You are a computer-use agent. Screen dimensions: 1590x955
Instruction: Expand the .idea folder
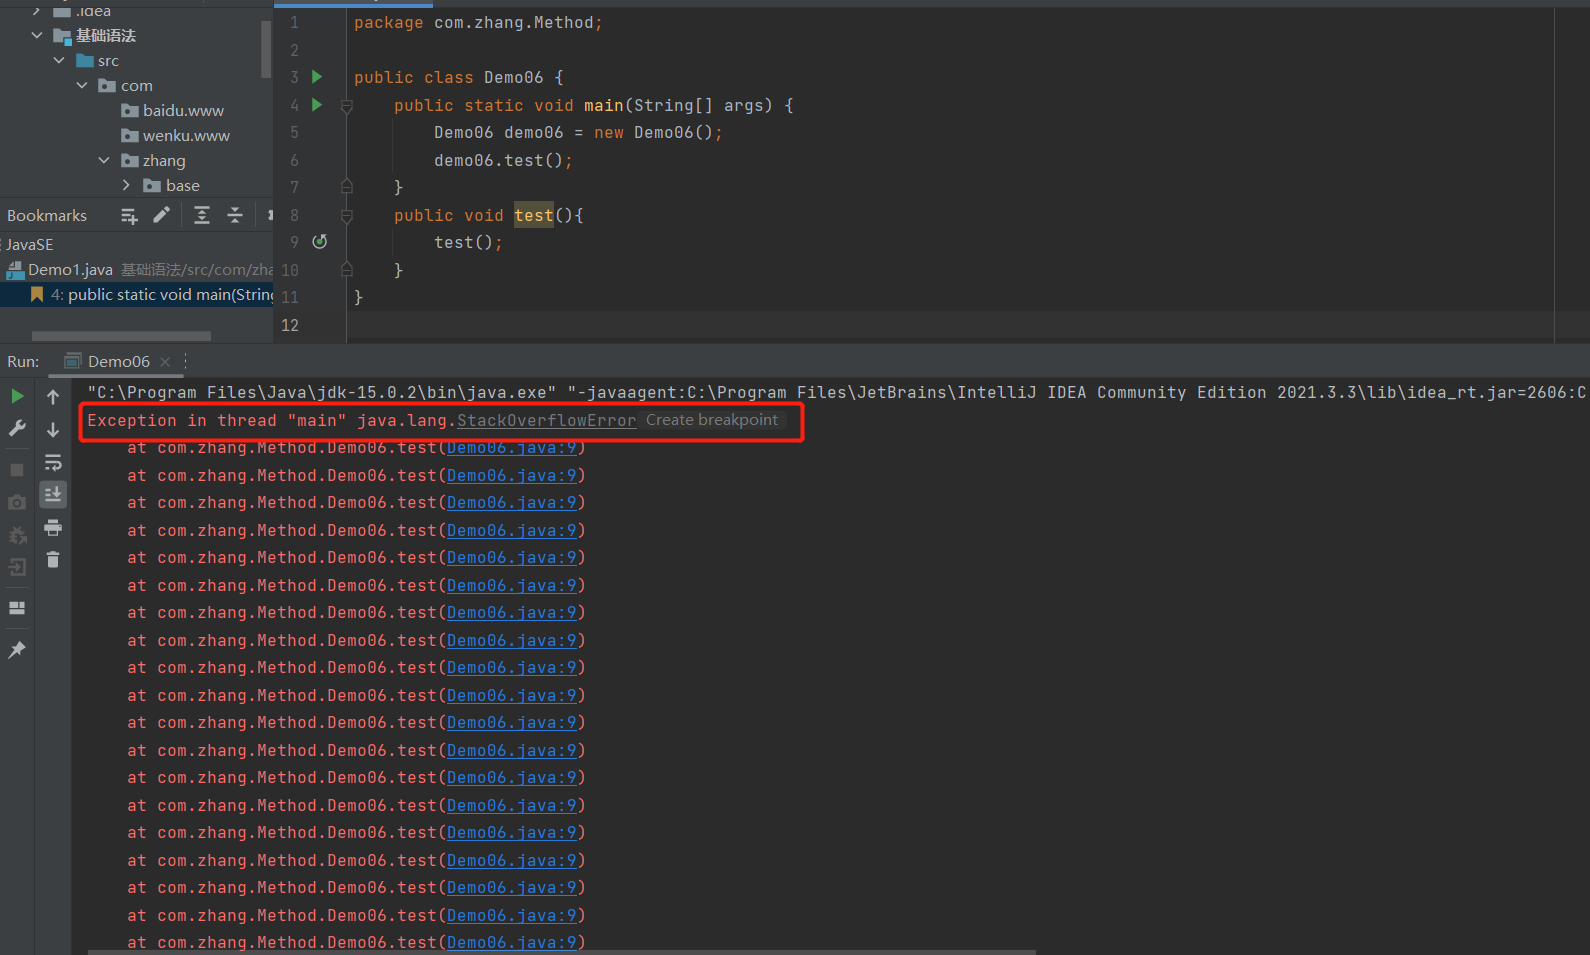click(x=37, y=10)
